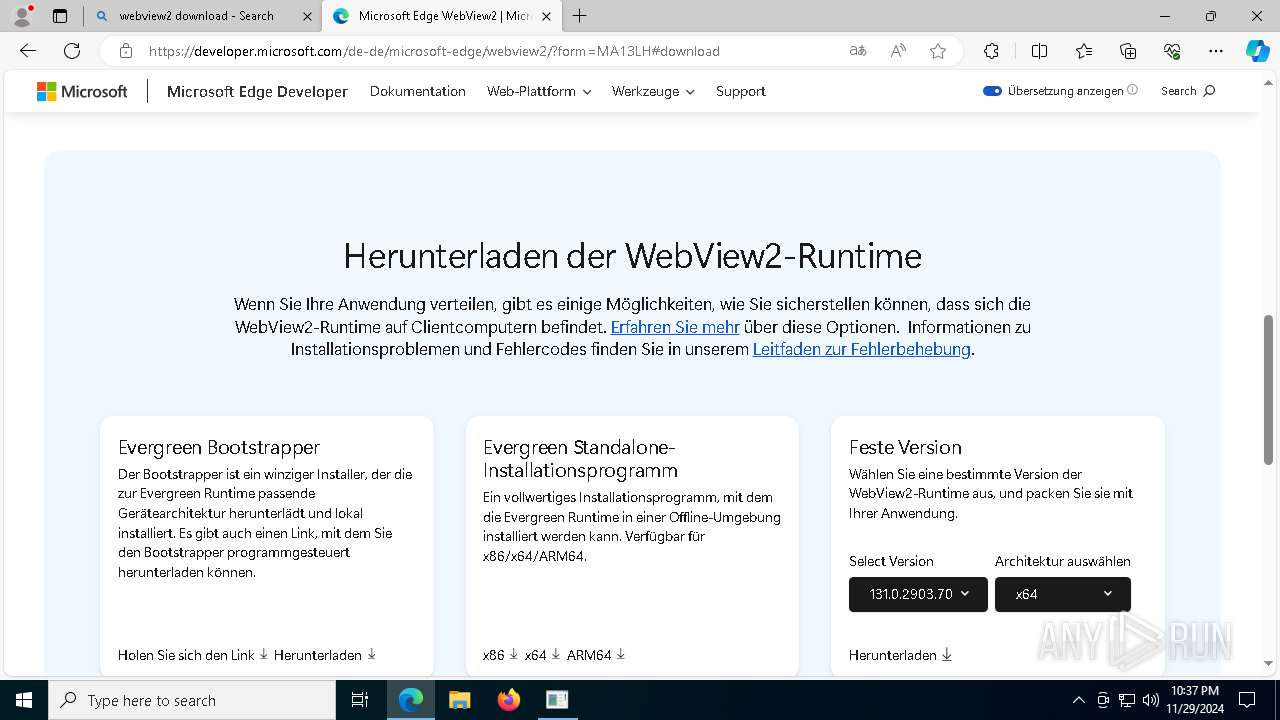Viewport: 1280px width, 720px height.
Task: Open the Architektur auswählen x64 dropdown
Action: pyautogui.click(x=1063, y=594)
